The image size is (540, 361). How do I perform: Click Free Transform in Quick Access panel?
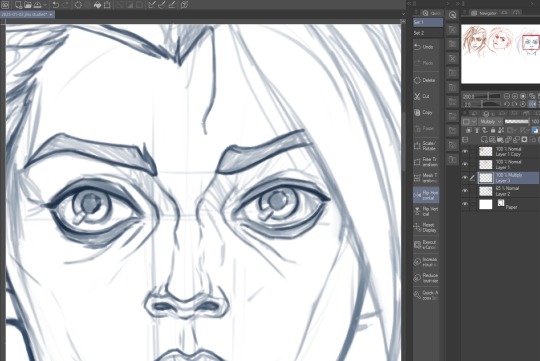click(x=426, y=162)
